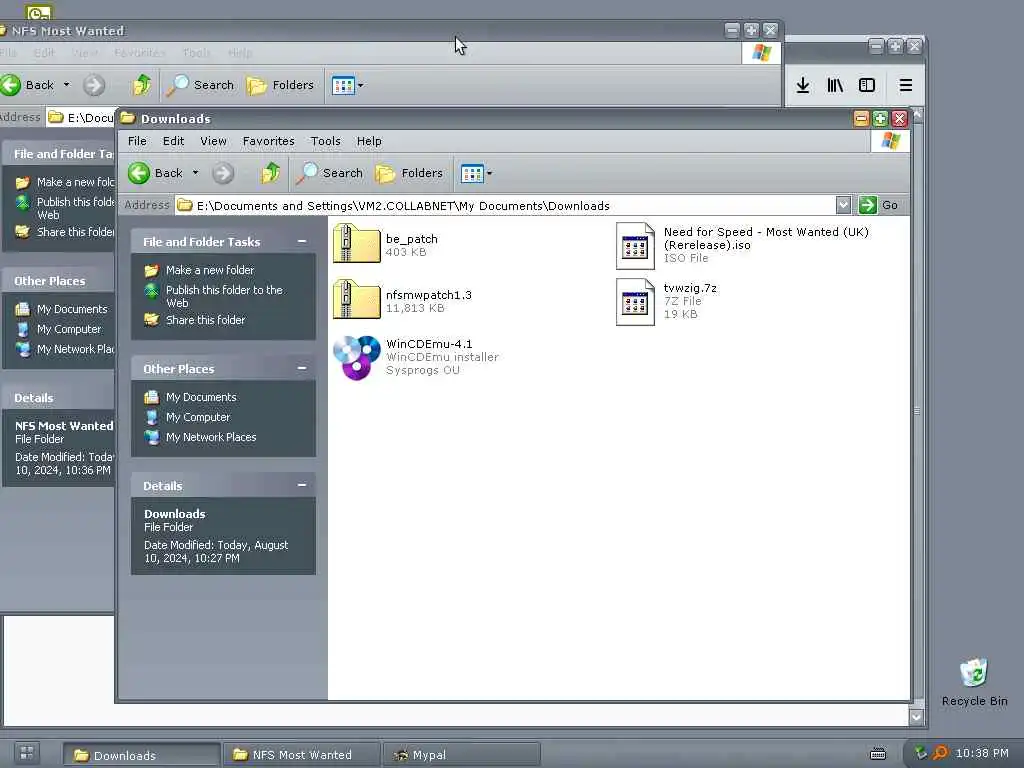Go up a folder in NFS Most Wanted window
The image size is (1024, 768).
141,85
